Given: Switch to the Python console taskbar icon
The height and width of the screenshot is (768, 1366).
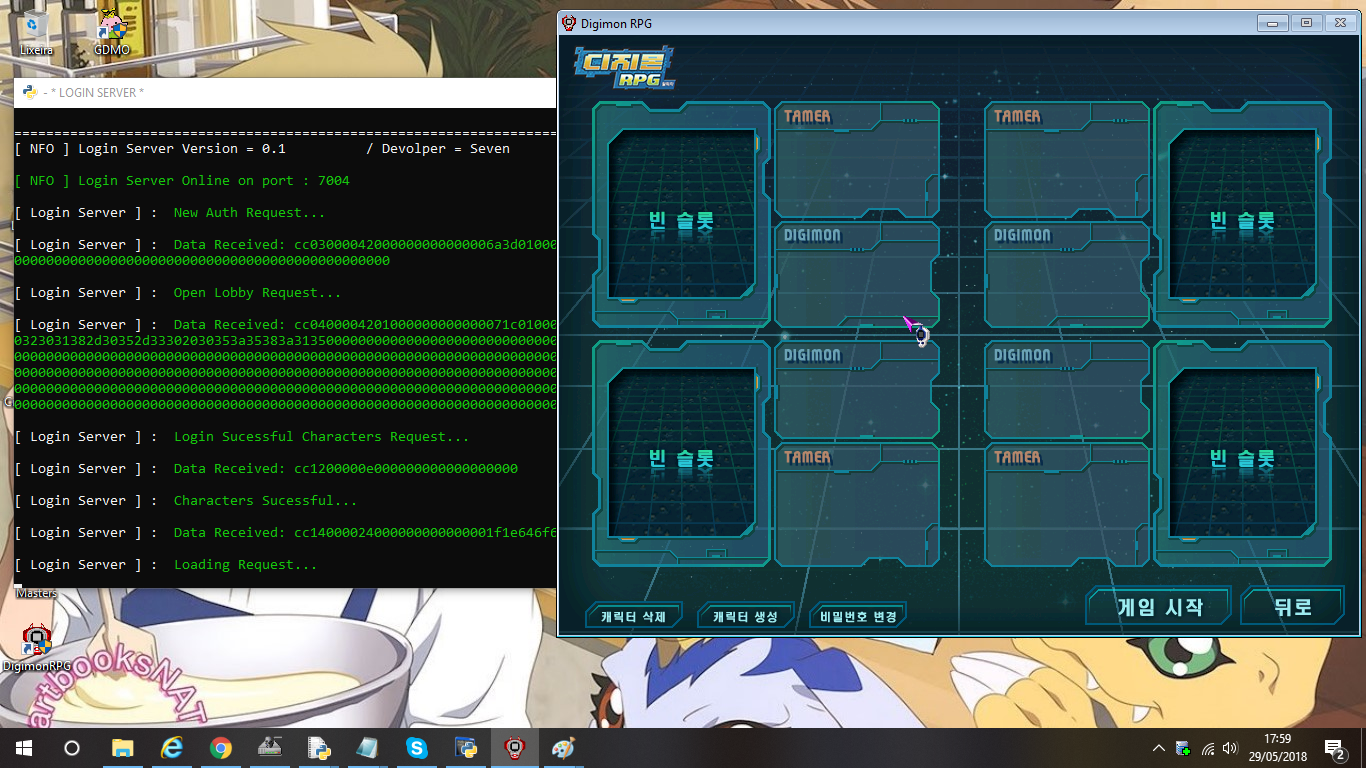Looking at the screenshot, I should [x=466, y=748].
